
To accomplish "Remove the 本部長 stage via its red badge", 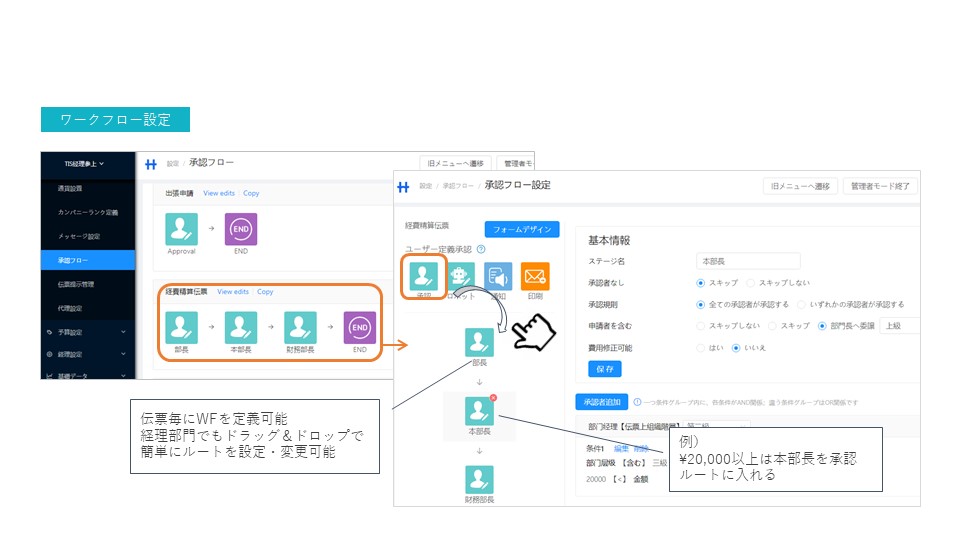I will tap(493, 398).
